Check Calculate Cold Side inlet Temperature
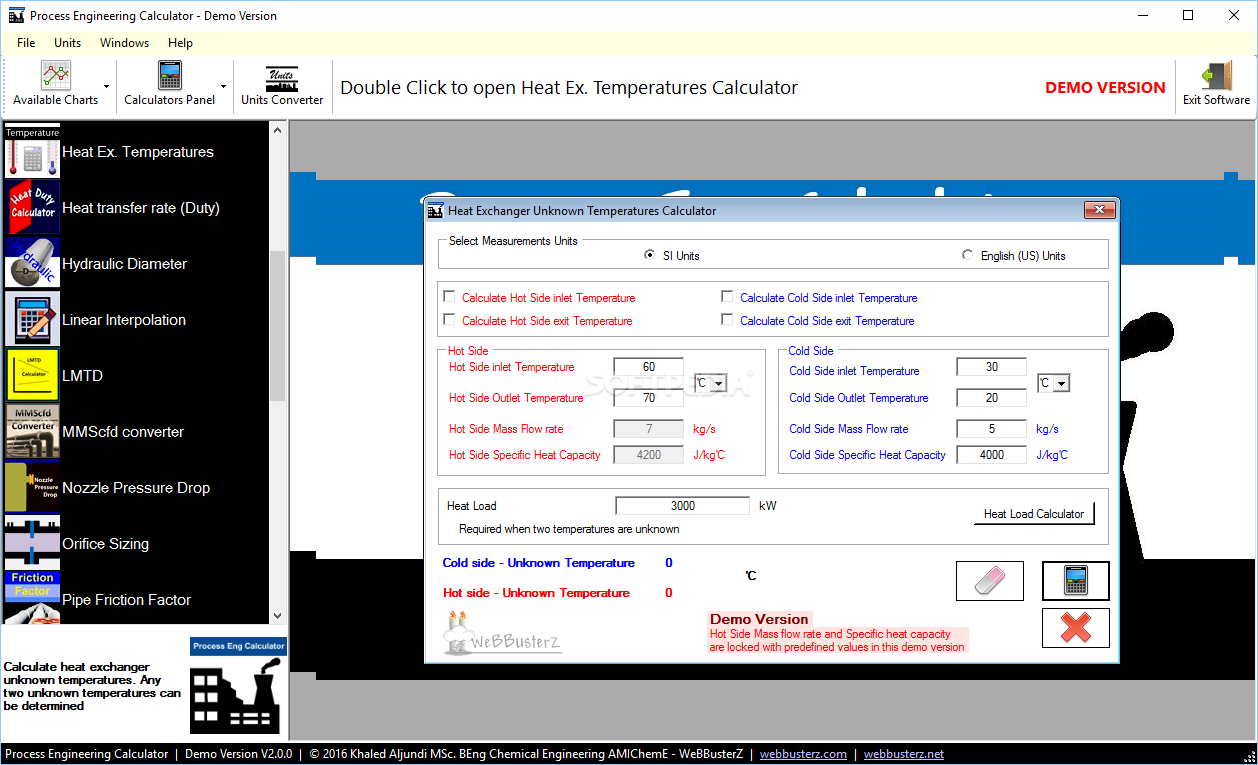The width and height of the screenshot is (1258, 765). click(x=728, y=297)
